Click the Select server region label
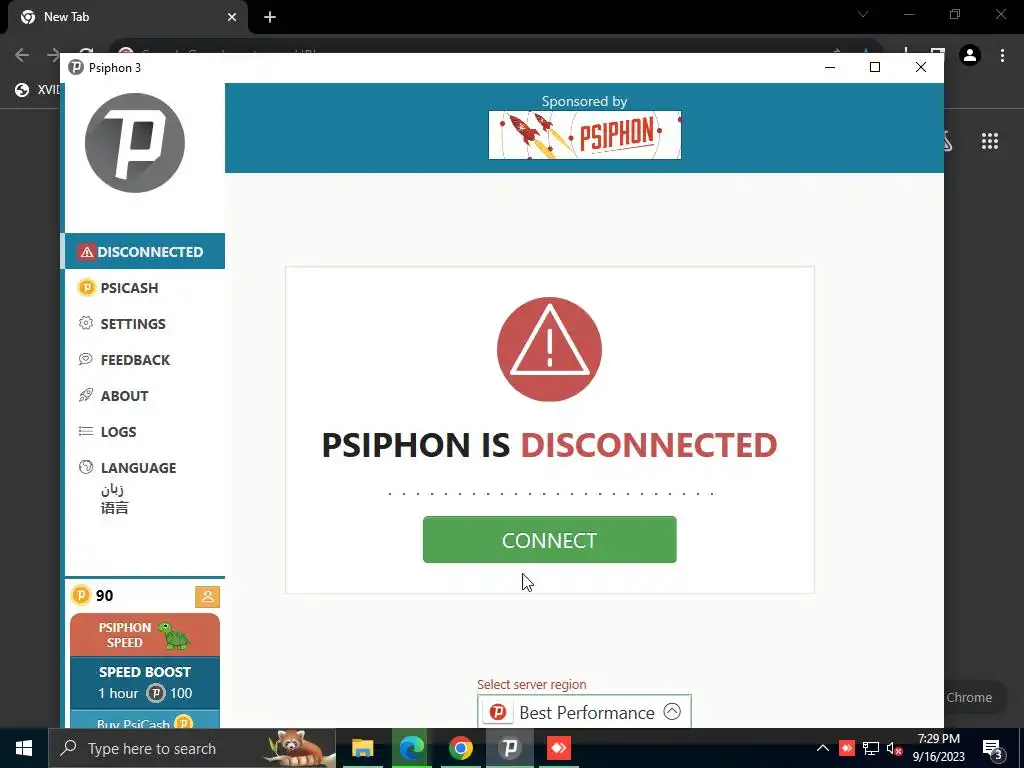The width and height of the screenshot is (1024, 768). tap(532, 684)
